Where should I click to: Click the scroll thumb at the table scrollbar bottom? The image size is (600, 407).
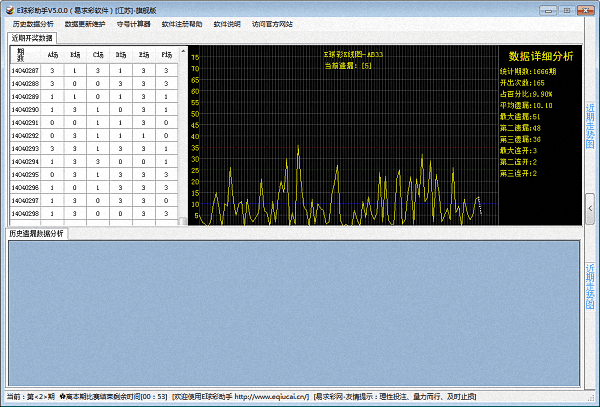(183, 221)
